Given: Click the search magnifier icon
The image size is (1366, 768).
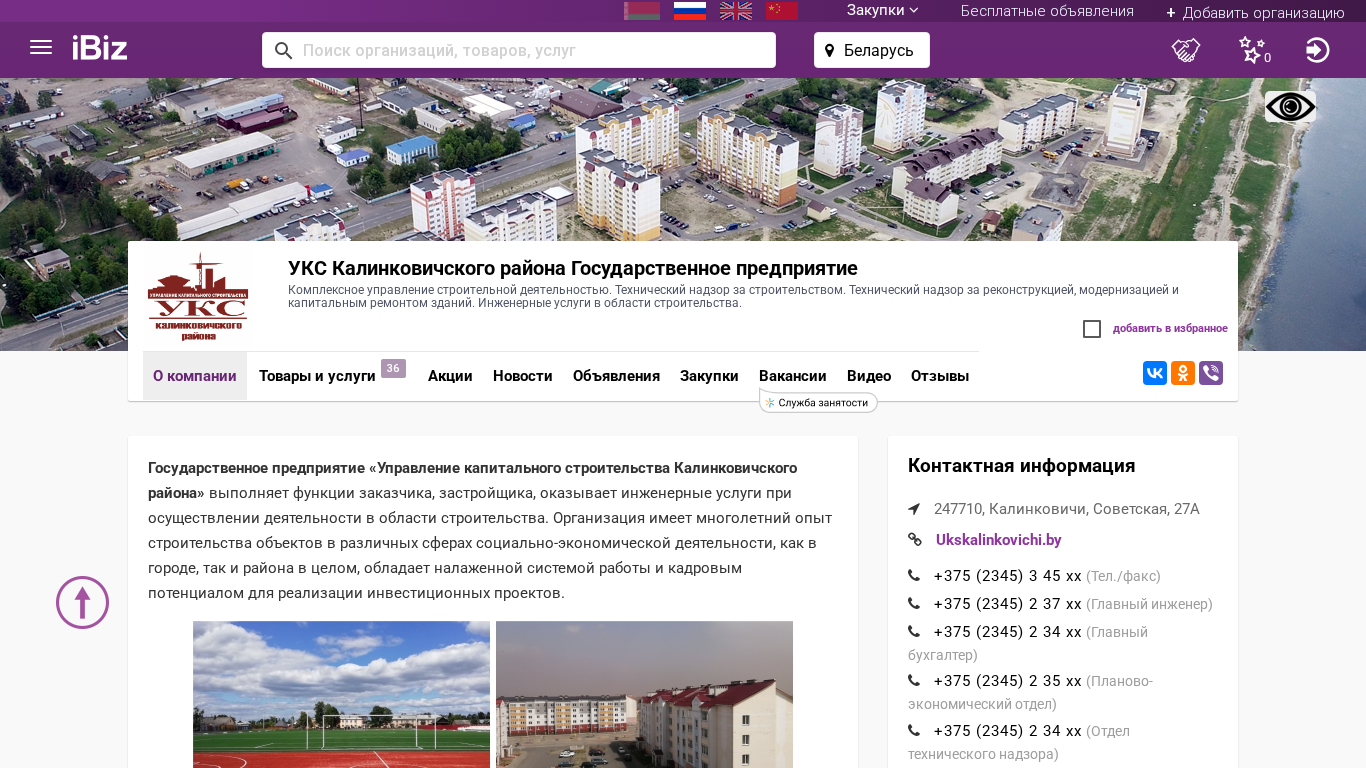Looking at the screenshot, I should tap(283, 50).
